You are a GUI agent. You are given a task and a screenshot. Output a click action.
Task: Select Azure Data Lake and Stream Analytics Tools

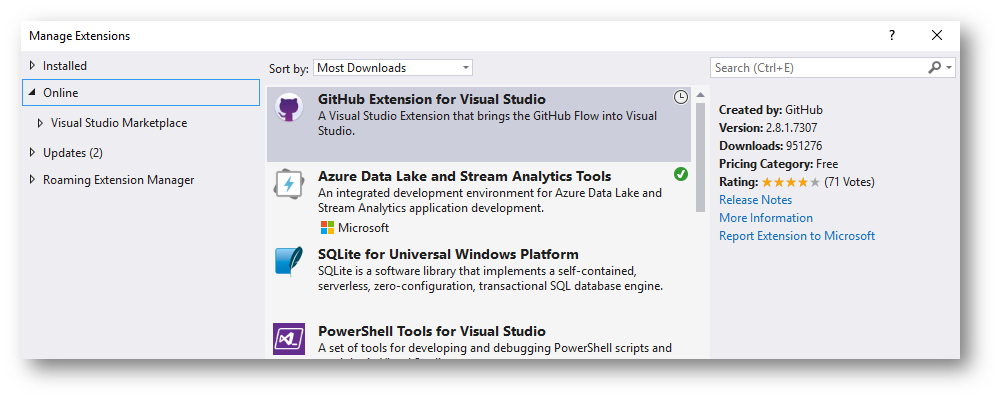[465, 176]
